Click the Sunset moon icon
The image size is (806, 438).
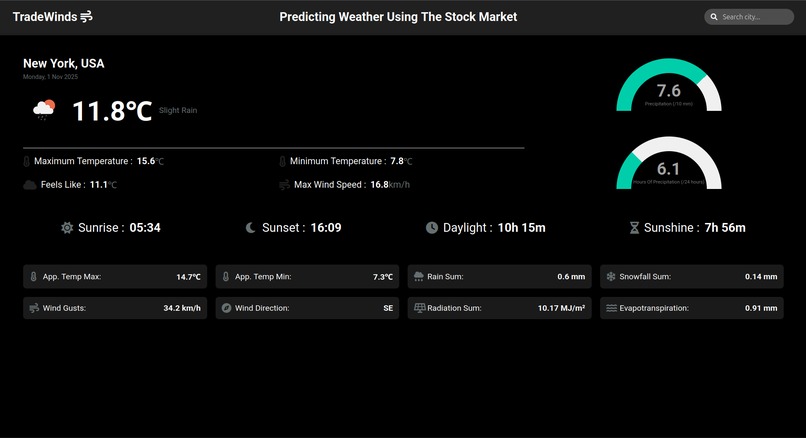coord(250,228)
